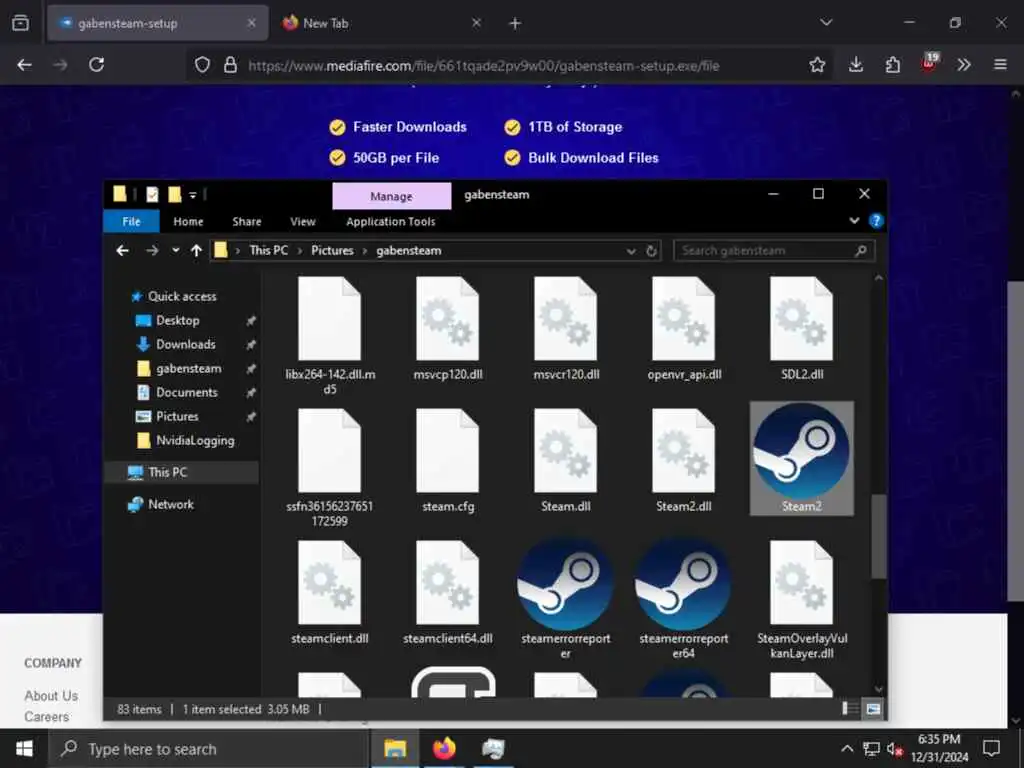
Task: Select the steamclient.dll file
Action: (330, 592)
